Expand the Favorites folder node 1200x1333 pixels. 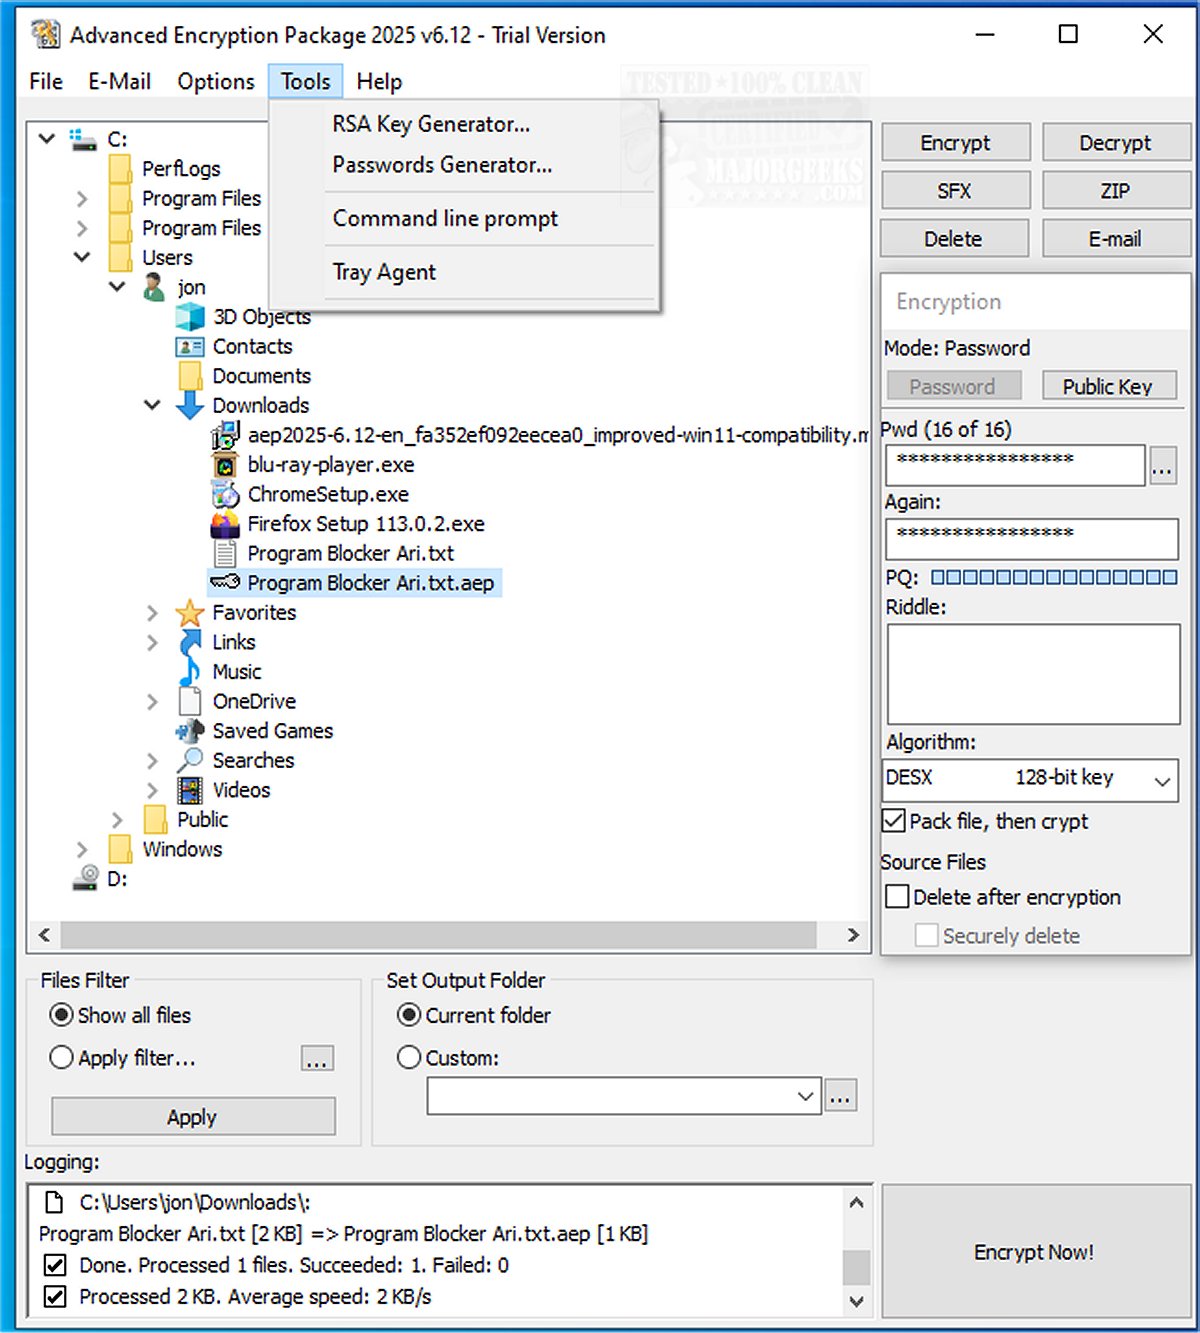tap(152, 612)
